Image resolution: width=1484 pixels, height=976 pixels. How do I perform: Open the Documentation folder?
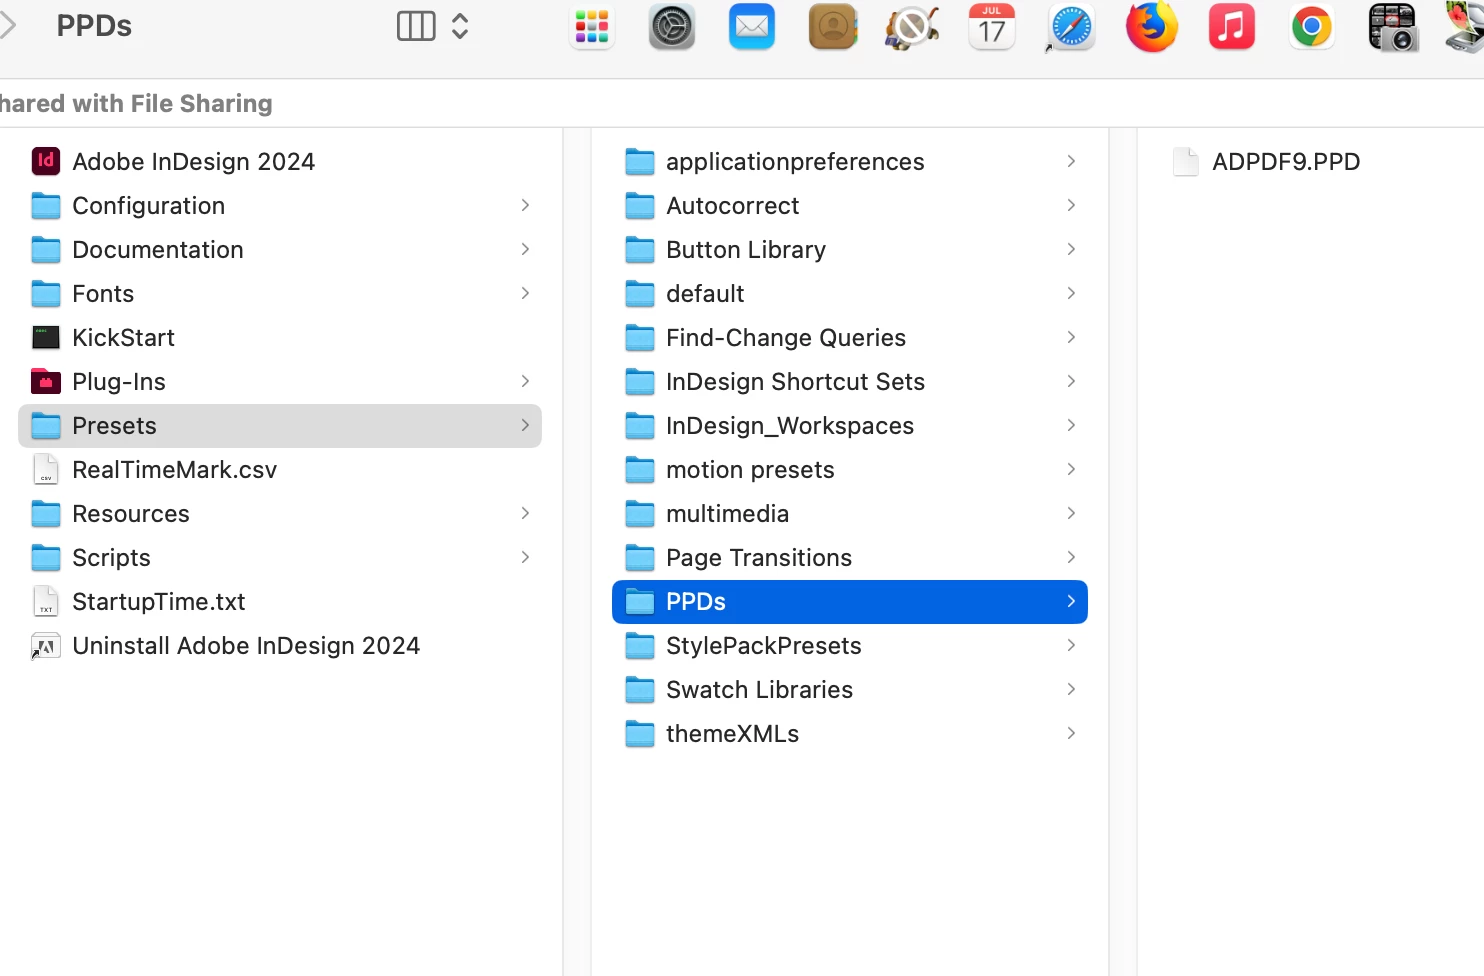tap(280, 250)
